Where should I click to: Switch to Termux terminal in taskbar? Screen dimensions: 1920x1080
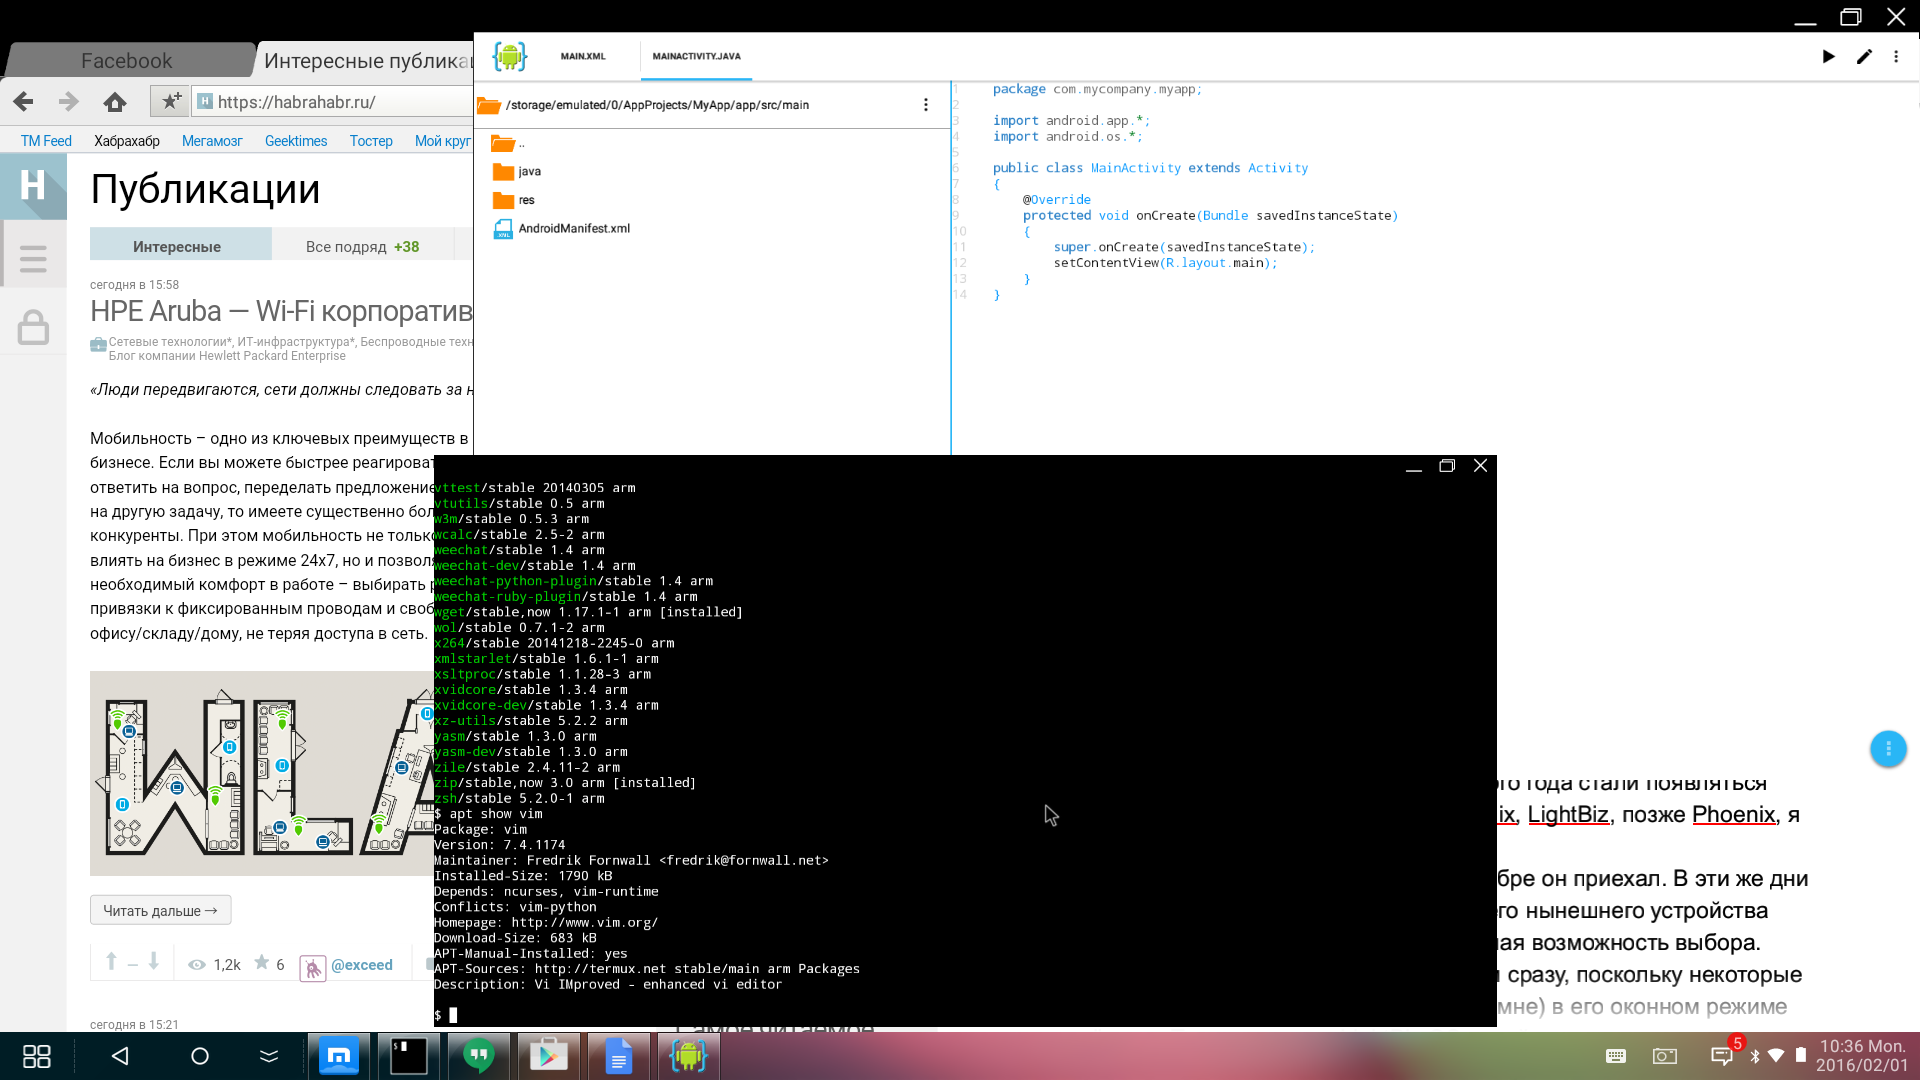[x=409, y=1056]
